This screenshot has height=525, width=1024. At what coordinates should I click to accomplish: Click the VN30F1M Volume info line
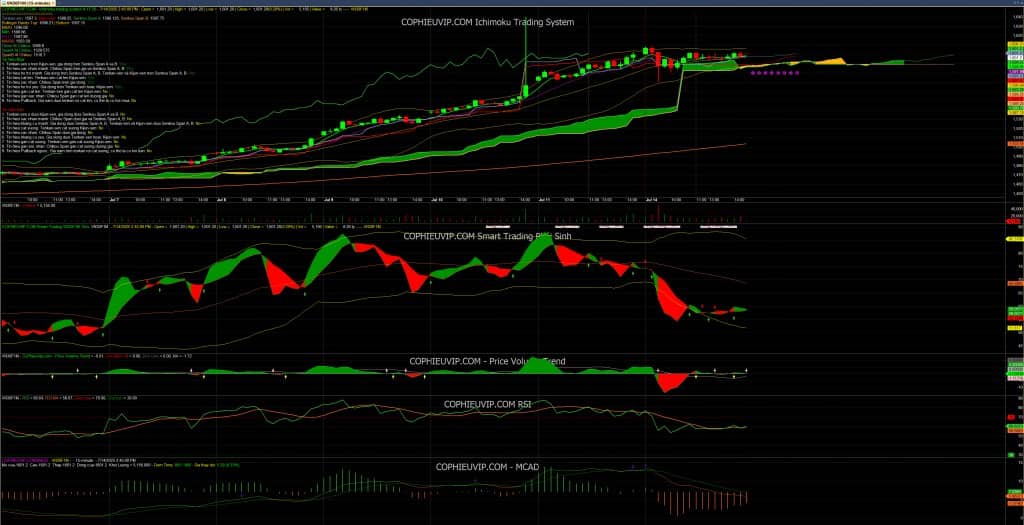[29, 205]
